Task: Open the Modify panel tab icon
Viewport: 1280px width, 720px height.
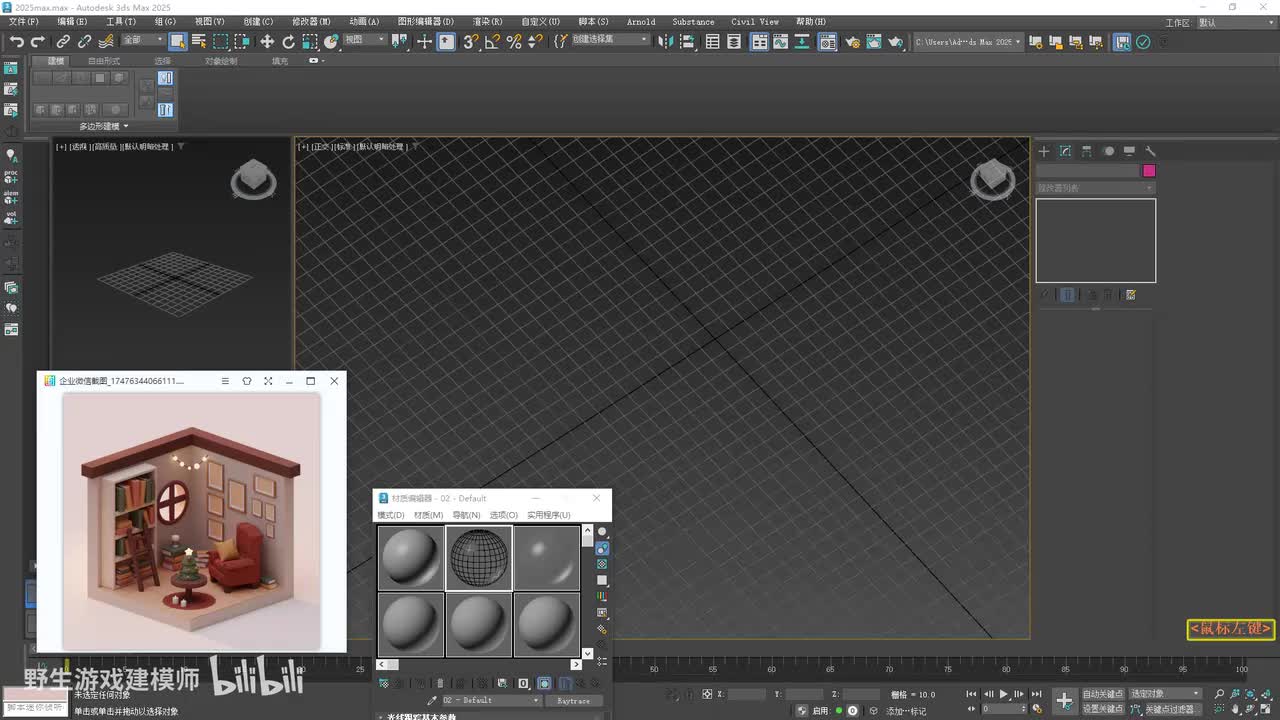Action: (x=1065, y=151)
